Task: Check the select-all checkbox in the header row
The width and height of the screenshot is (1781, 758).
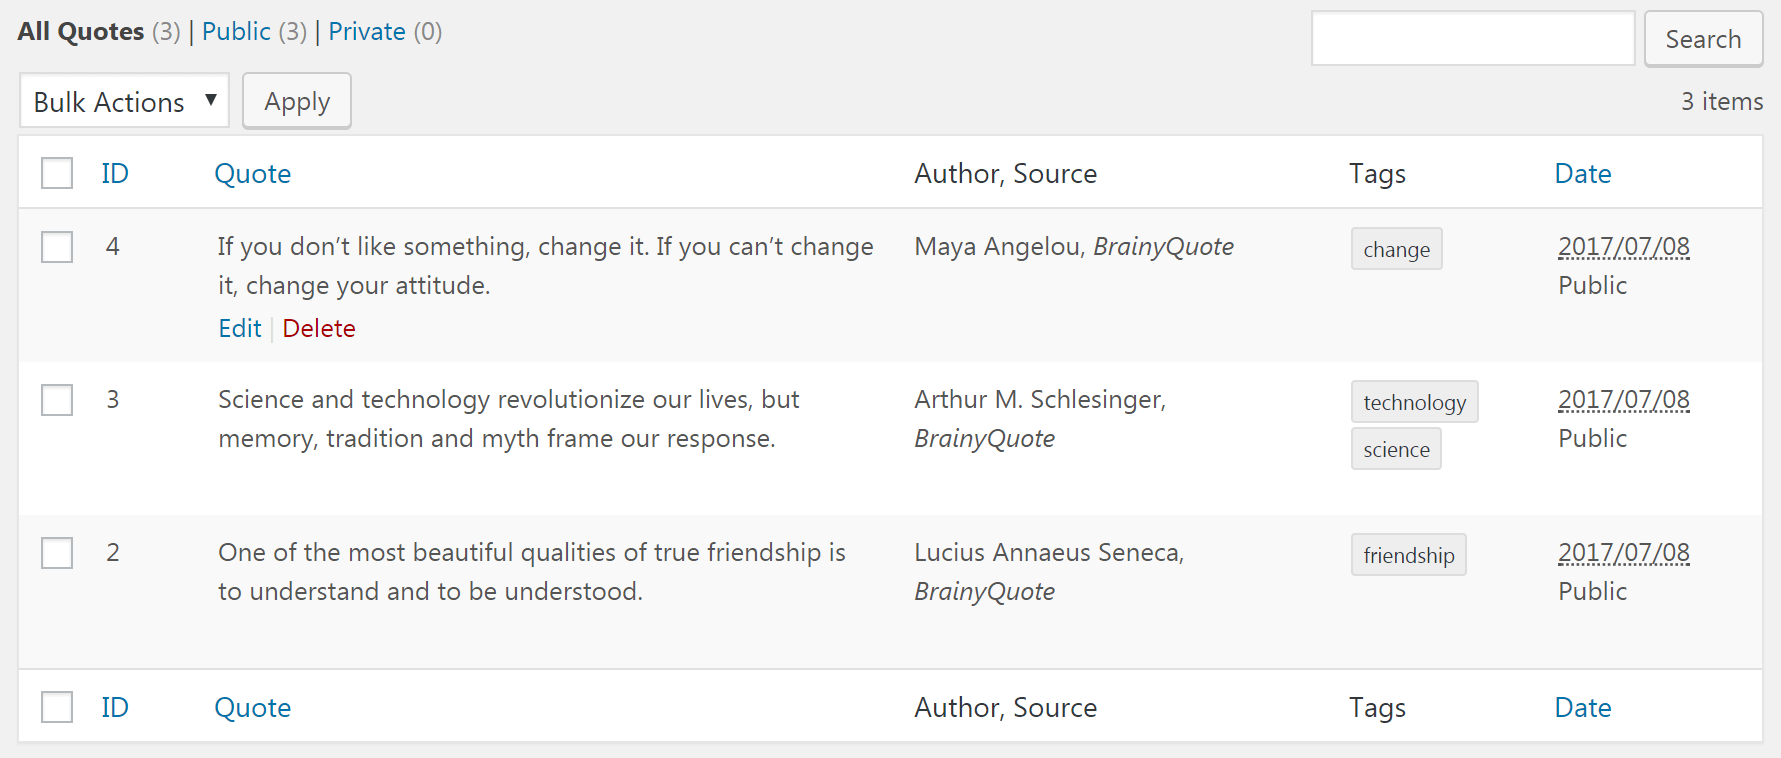Action: (x=57, y=172)
